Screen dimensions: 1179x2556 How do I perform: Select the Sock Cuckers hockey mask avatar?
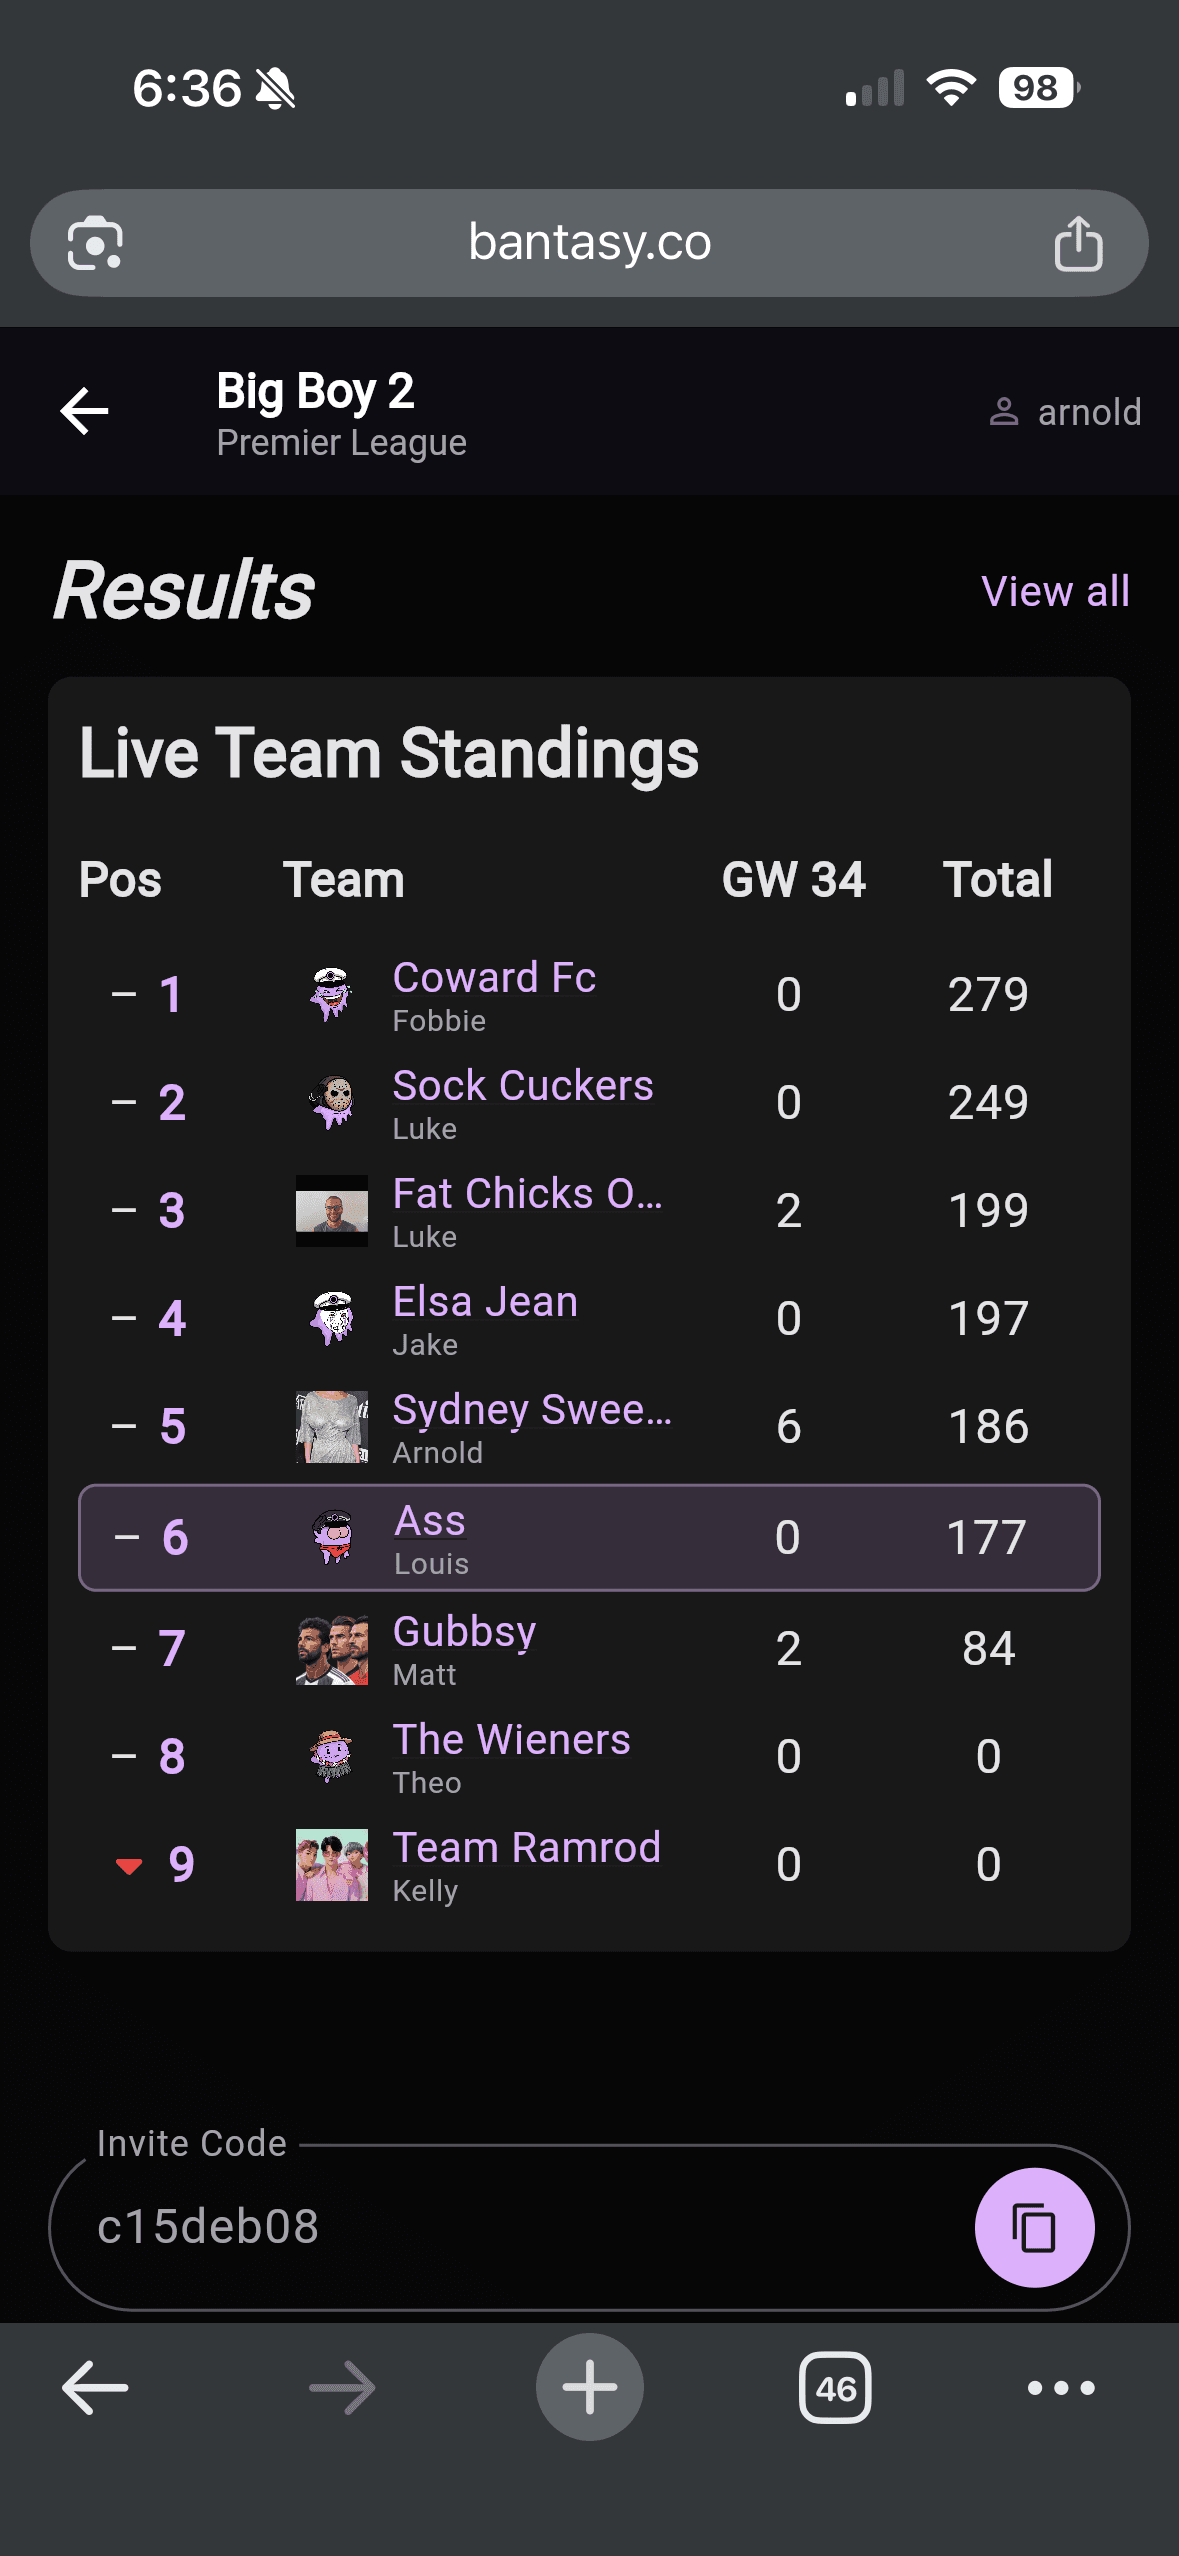(x=331, y=1101)
